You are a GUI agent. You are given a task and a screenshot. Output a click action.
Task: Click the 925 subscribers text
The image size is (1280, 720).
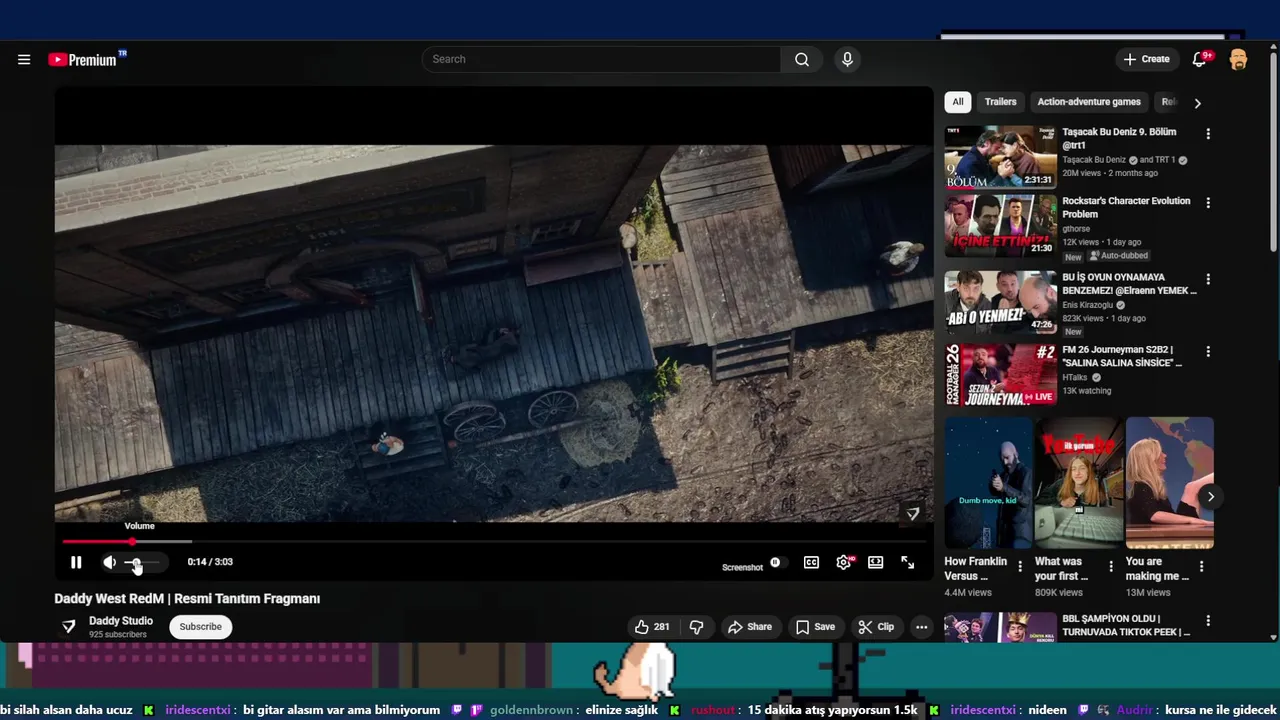[x=118, y=635]
